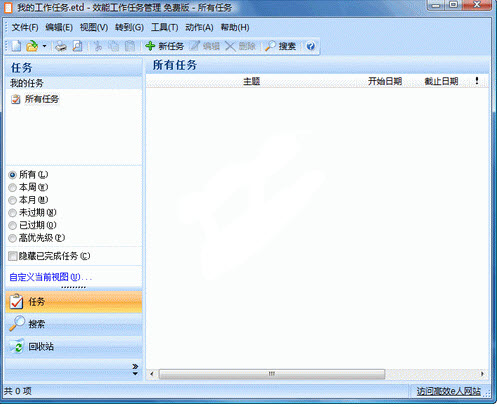Click the new document icon in toolbar
Screen dimensions: 497x407
point(16,46)
